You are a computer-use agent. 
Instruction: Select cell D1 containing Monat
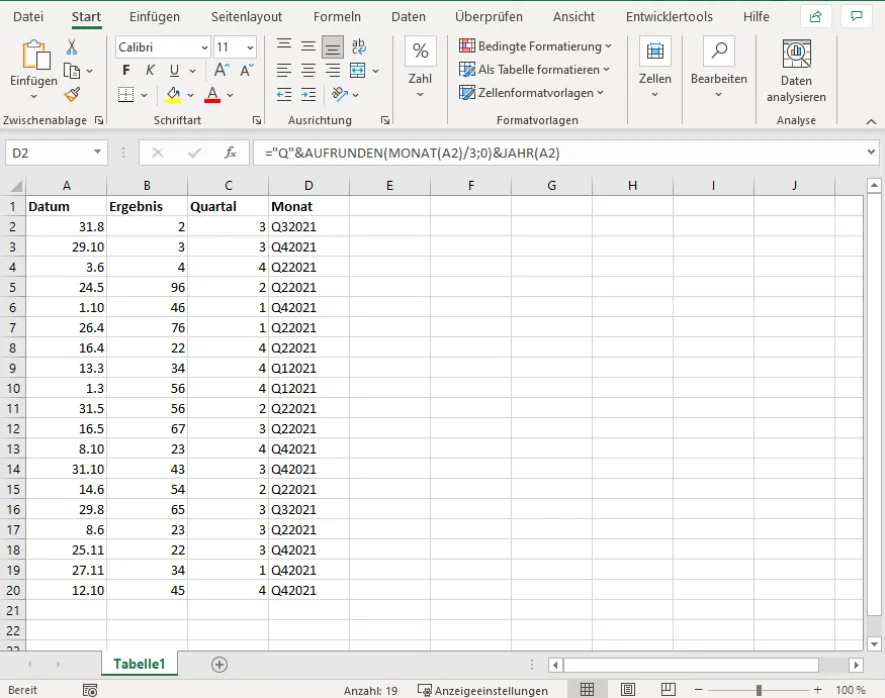point(308,206)
